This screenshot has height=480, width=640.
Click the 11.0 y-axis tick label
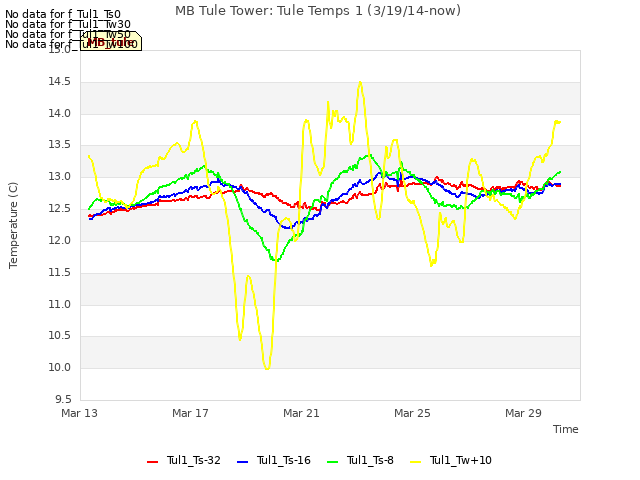[x=60, y=304]
